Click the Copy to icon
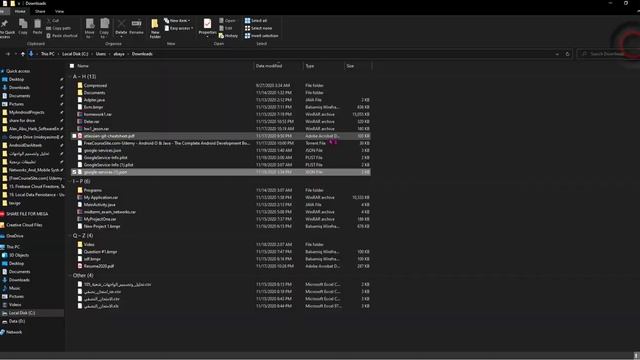The width and height of the screenshot is (640, 360). pyautogui.click(x=104, y=24)
